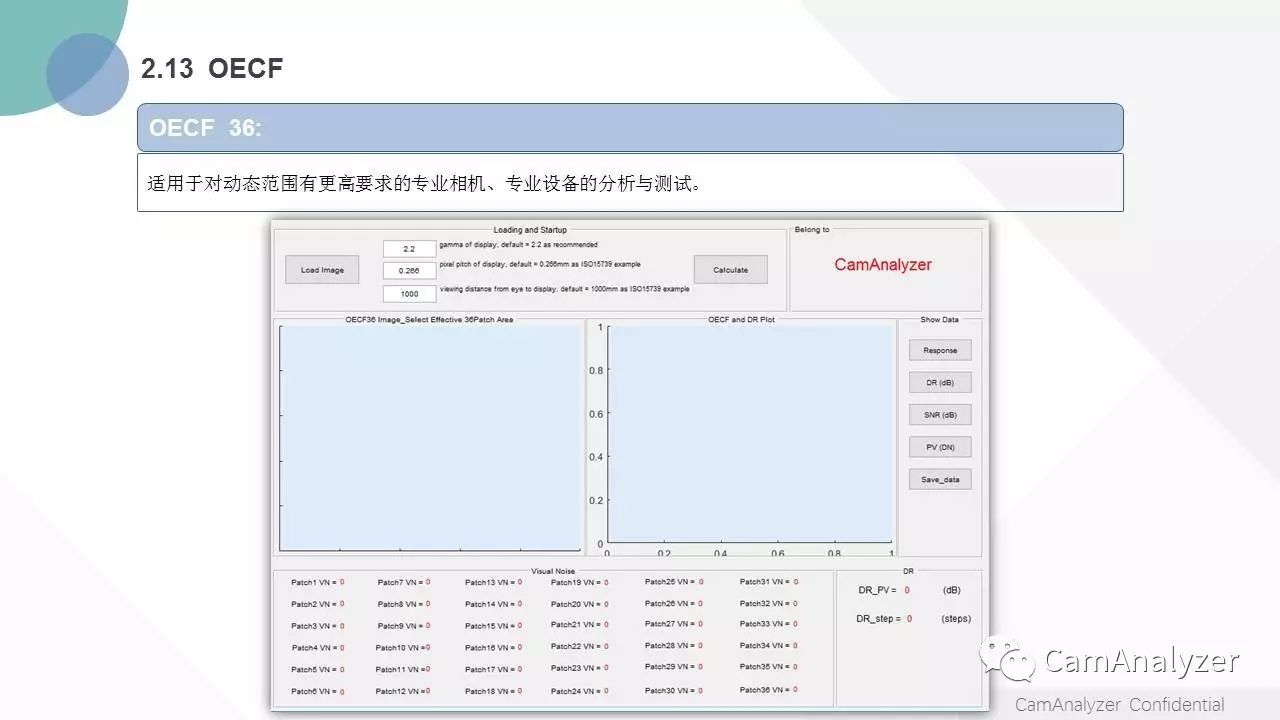Image resolution: width=1280 pixels, height=720 pixels.
Task: Select the Patch24 VN value
Action: click(x=605, y=690)
